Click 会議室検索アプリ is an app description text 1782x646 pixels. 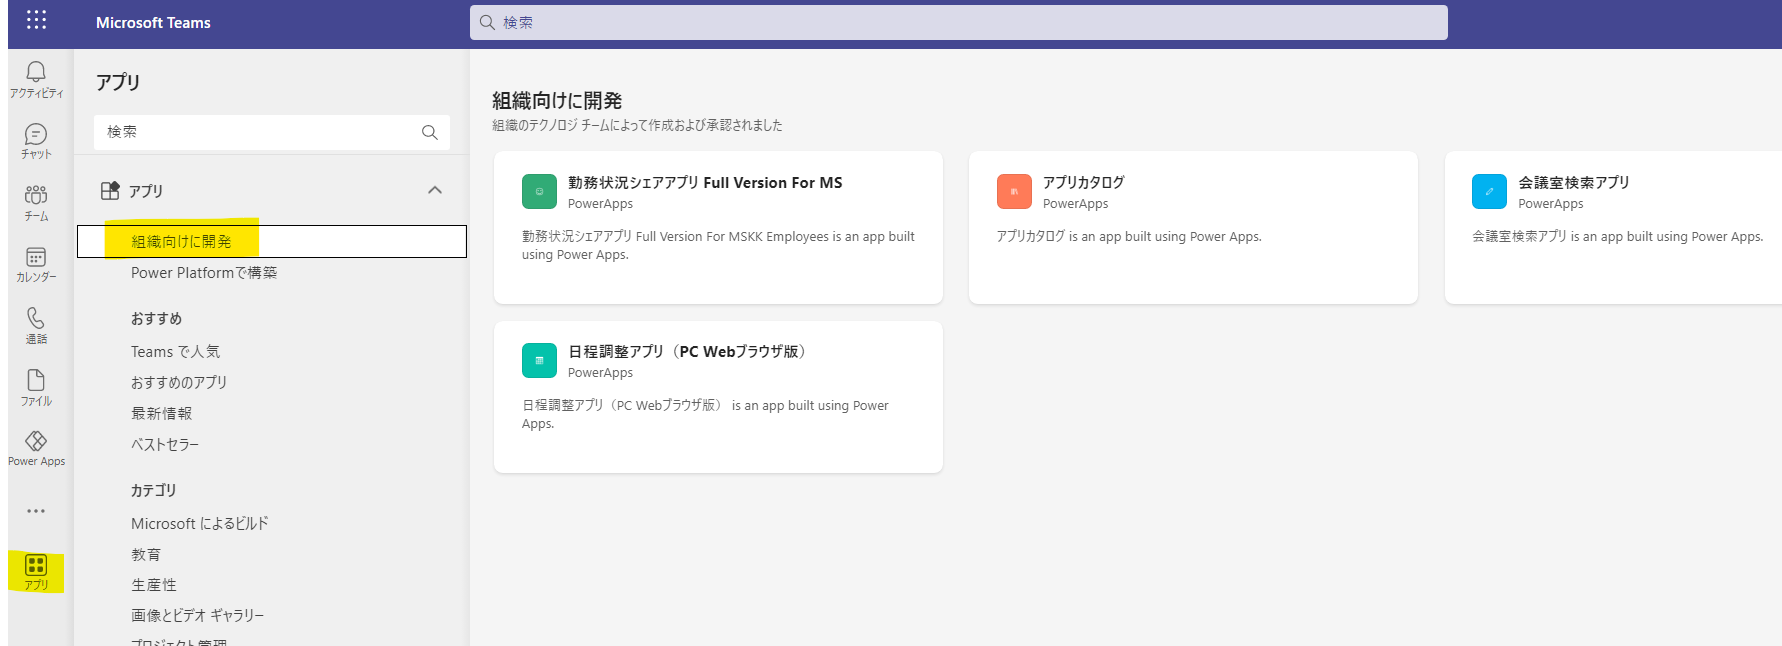click(x=1617, y=237)
